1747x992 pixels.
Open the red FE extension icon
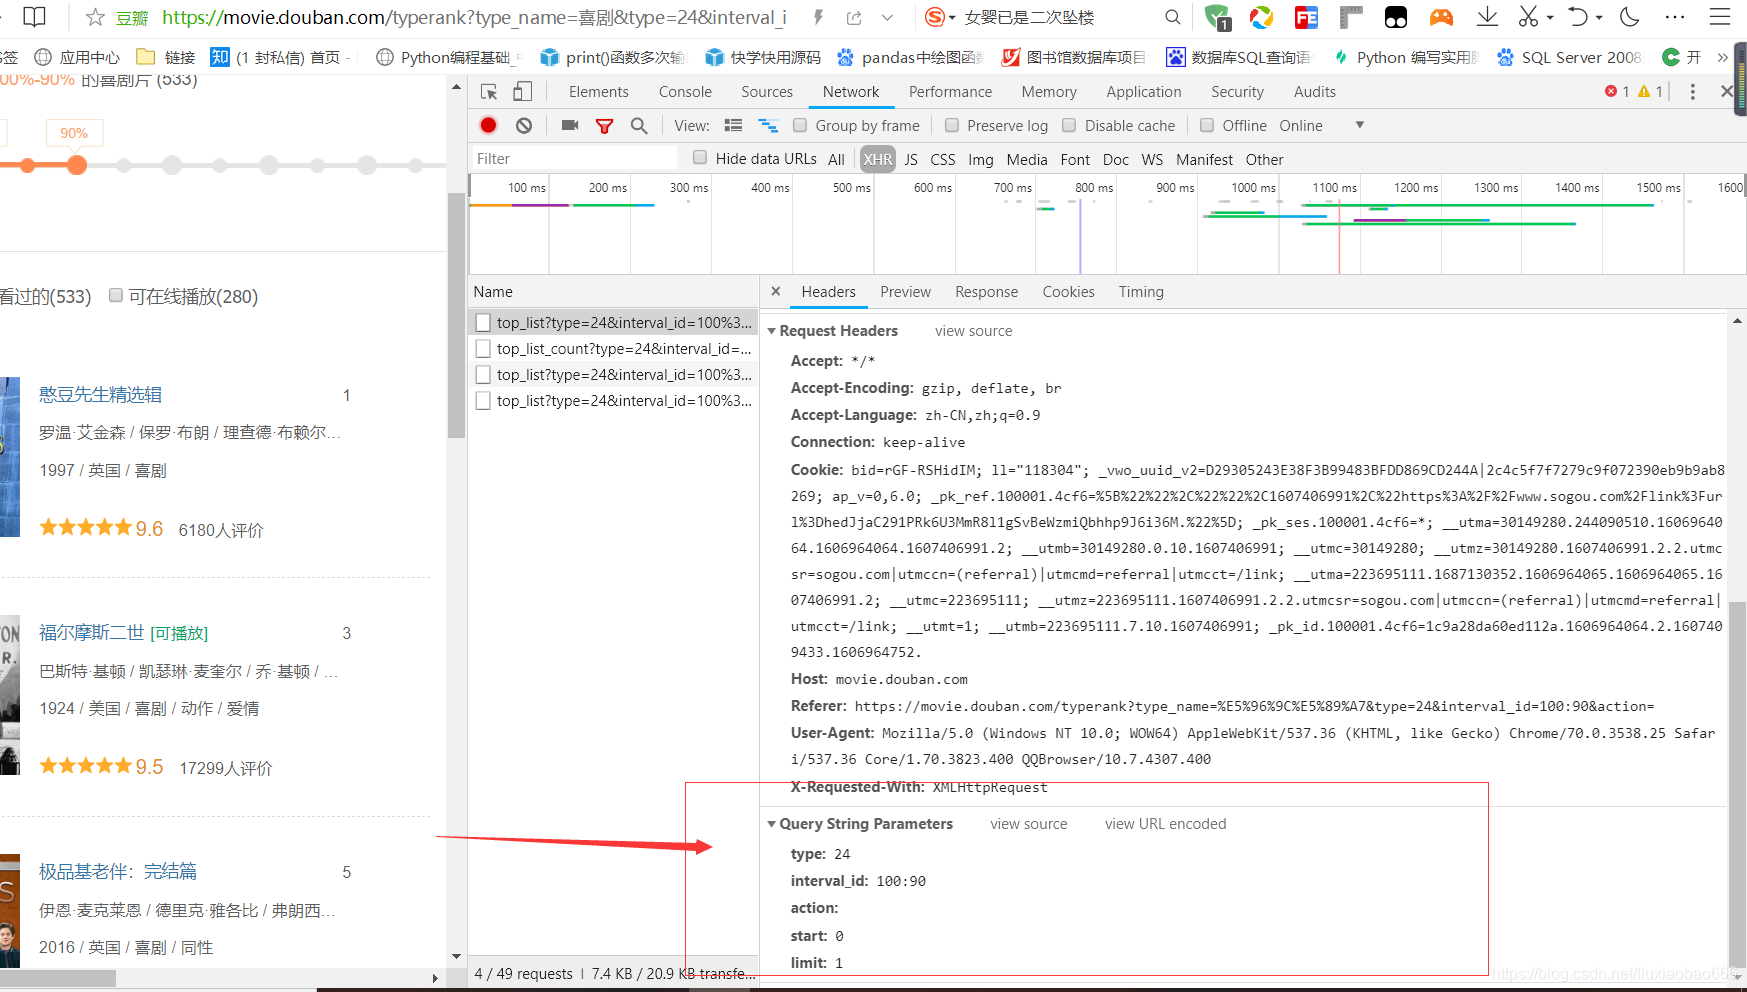tap(1306, 17)
